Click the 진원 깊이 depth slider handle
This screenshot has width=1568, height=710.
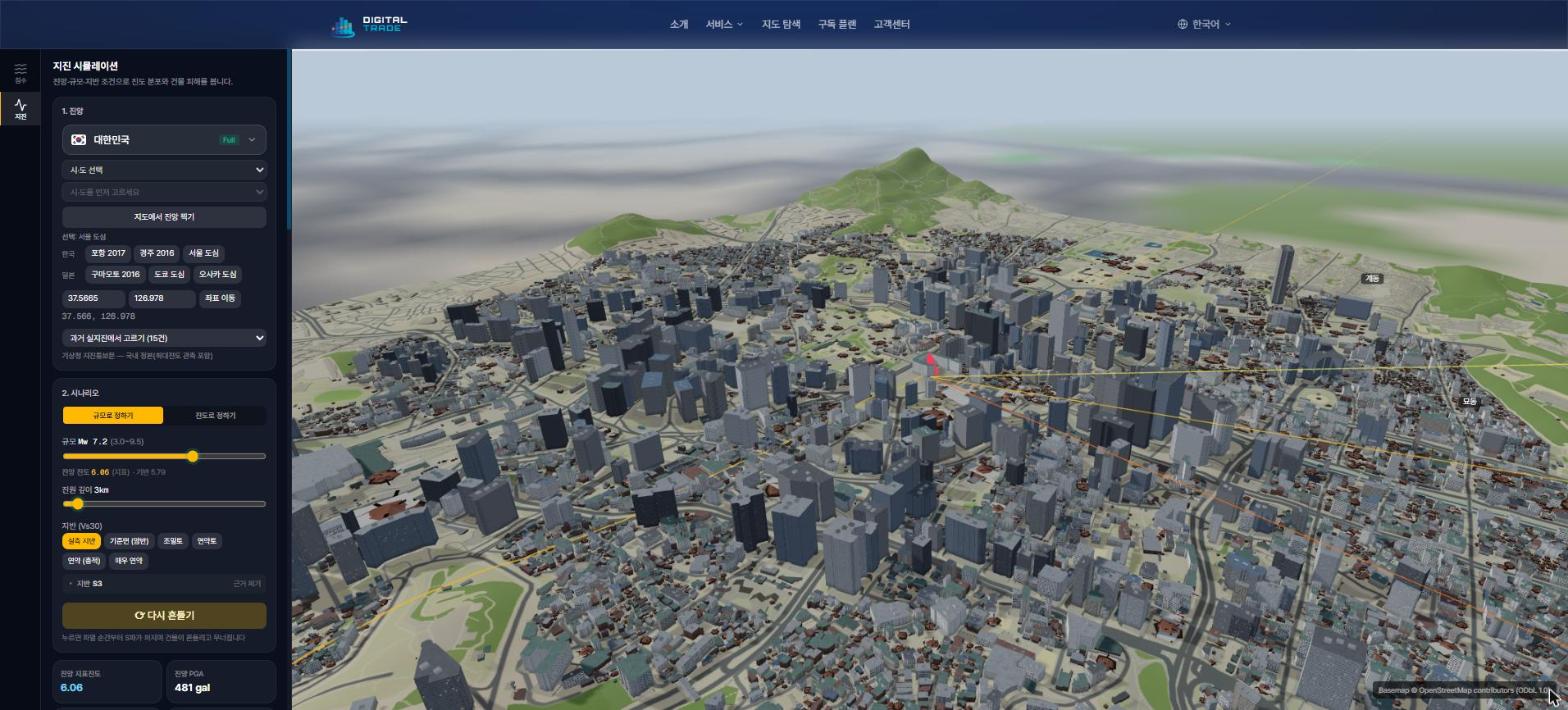(x=77, y=504)
